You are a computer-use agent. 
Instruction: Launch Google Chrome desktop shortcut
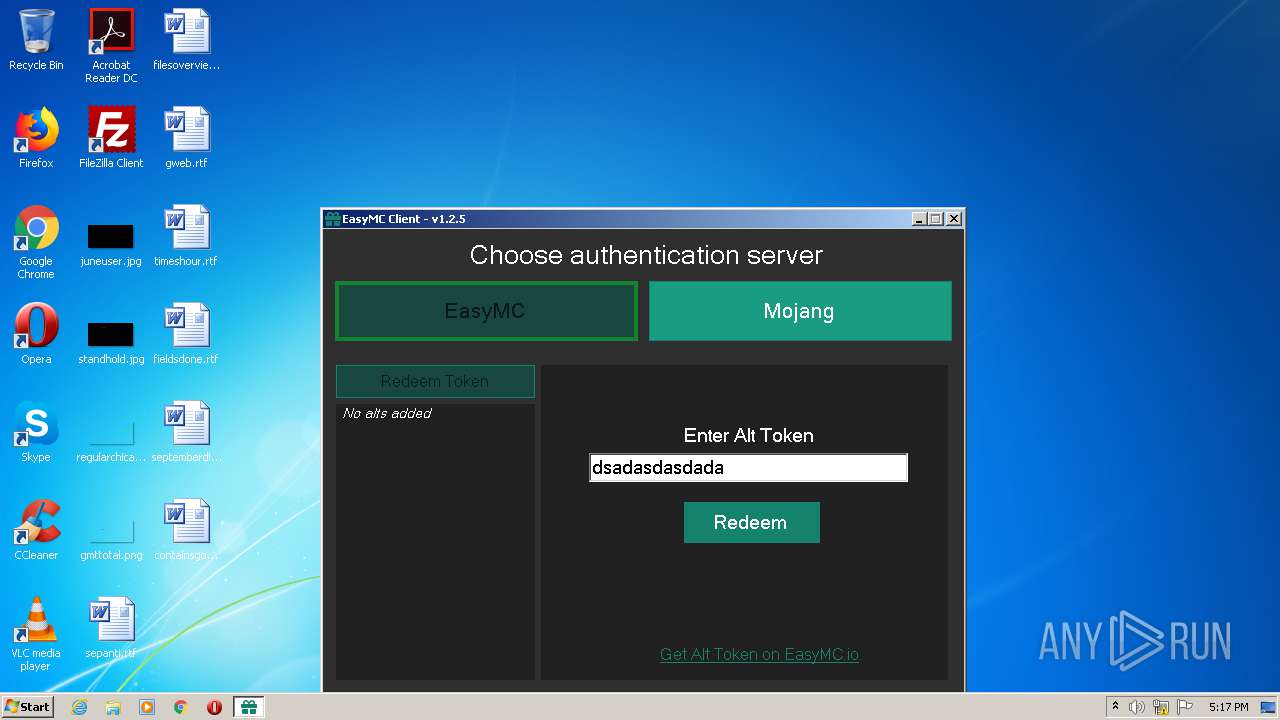click(x=36, y=243)
